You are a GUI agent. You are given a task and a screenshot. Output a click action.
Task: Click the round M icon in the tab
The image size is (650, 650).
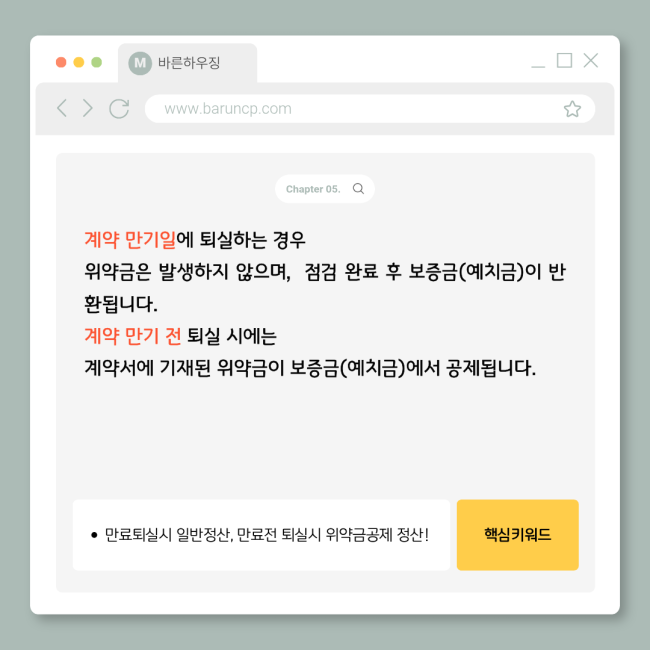[140, 63]
